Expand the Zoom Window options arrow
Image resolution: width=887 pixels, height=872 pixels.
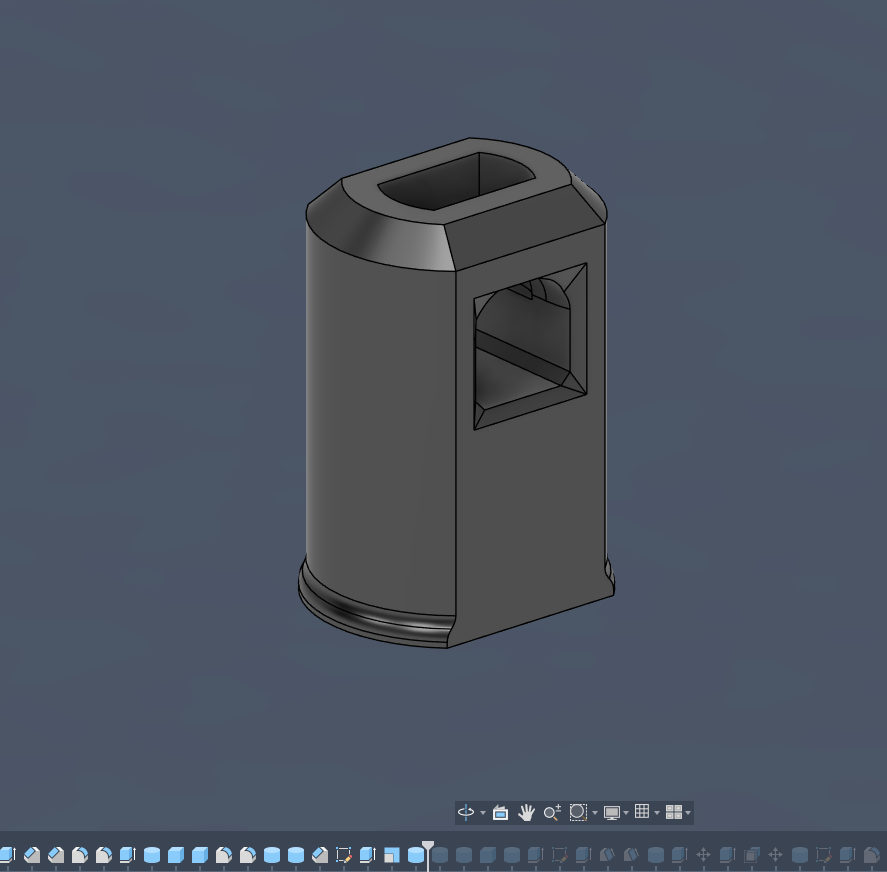coord(594,813)
